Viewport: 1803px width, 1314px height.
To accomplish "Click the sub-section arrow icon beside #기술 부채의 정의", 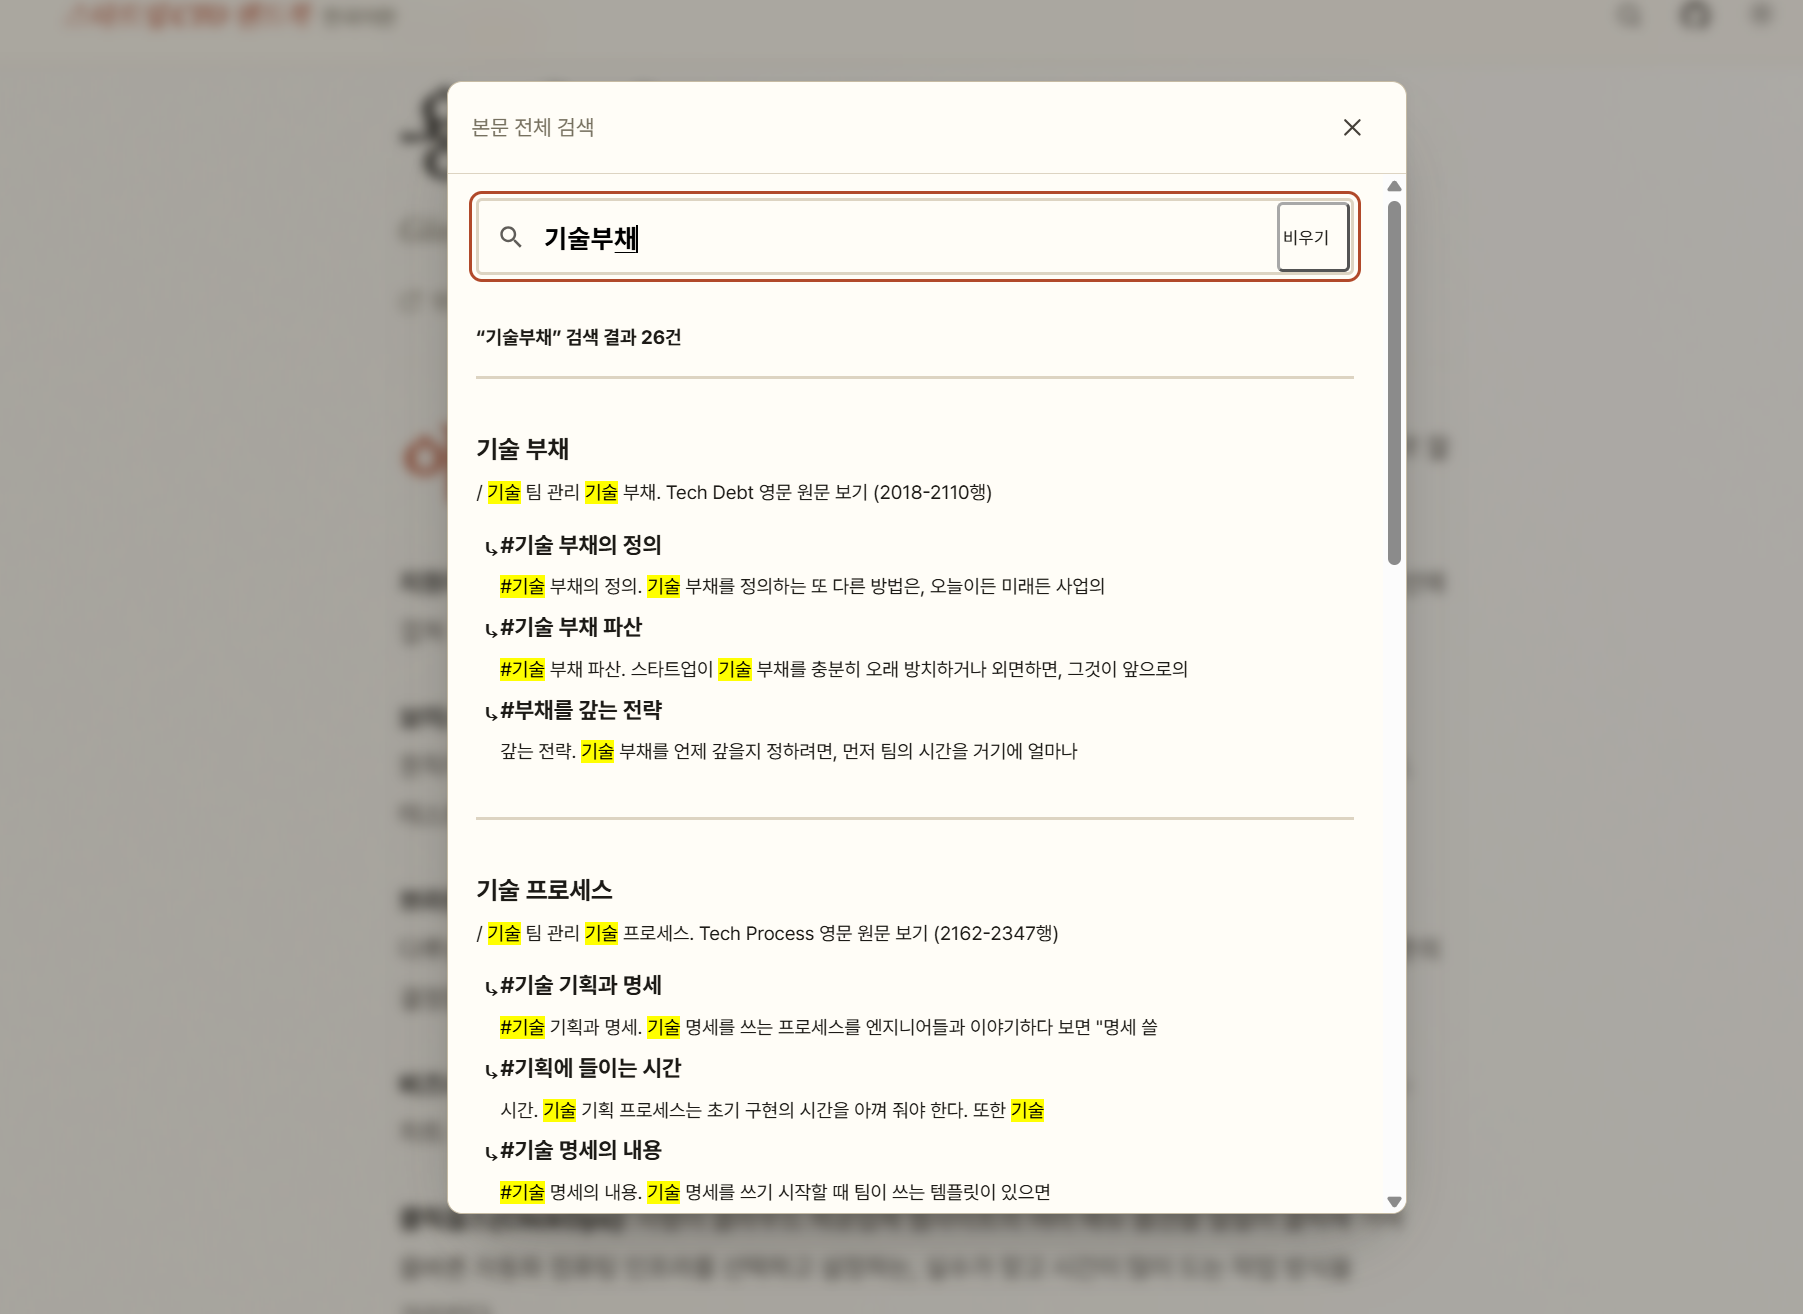I will (x=491, y=547).
